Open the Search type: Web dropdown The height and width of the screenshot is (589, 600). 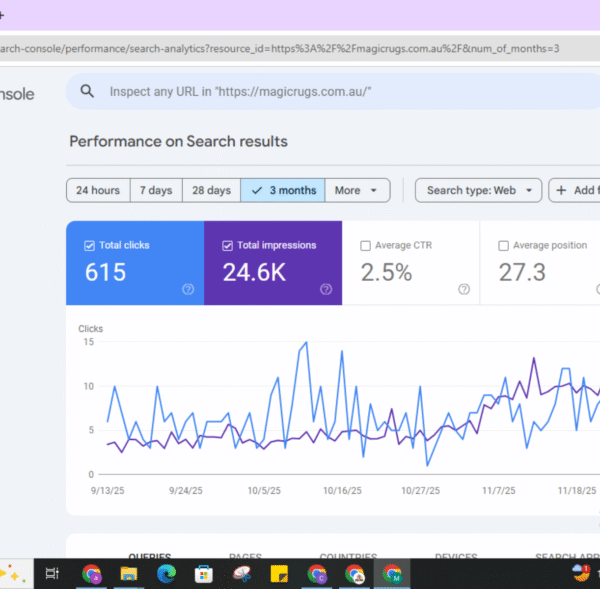click(478, 190)
